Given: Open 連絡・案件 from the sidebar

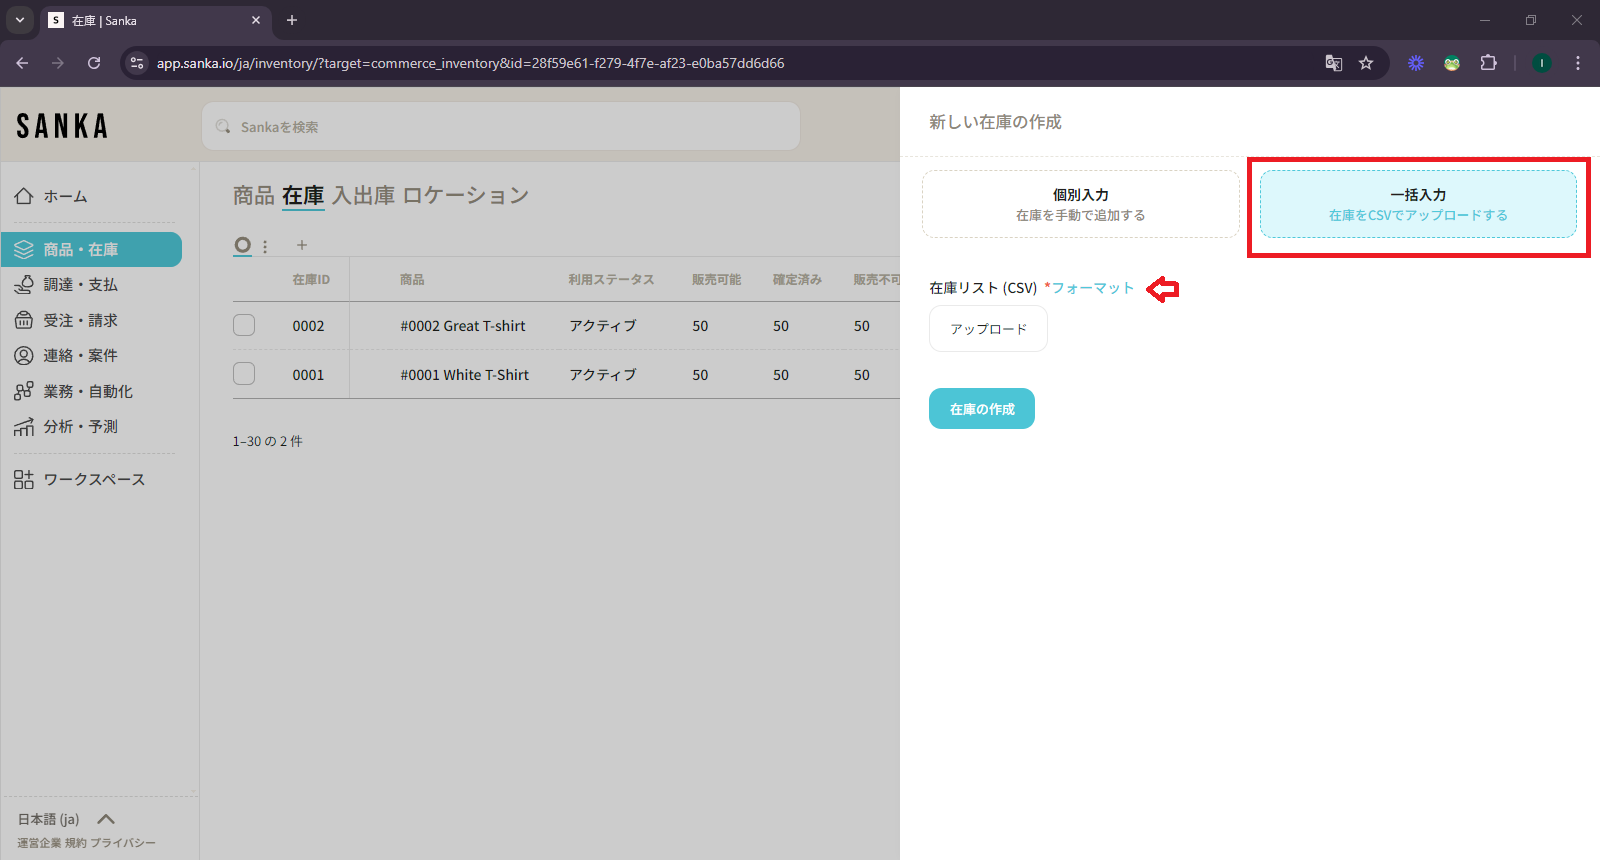Looking at the screenshot, I should tap(80, 356).
